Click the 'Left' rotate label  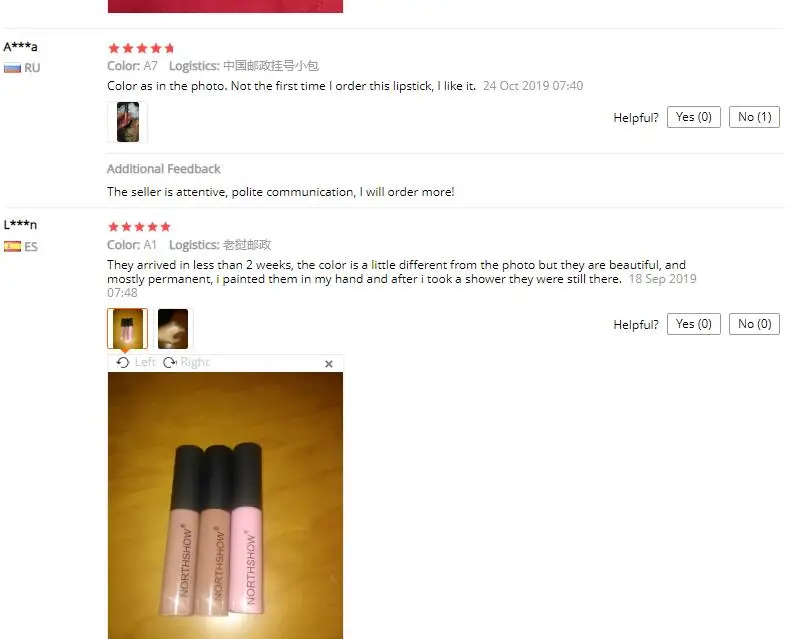tap(145, 362)
